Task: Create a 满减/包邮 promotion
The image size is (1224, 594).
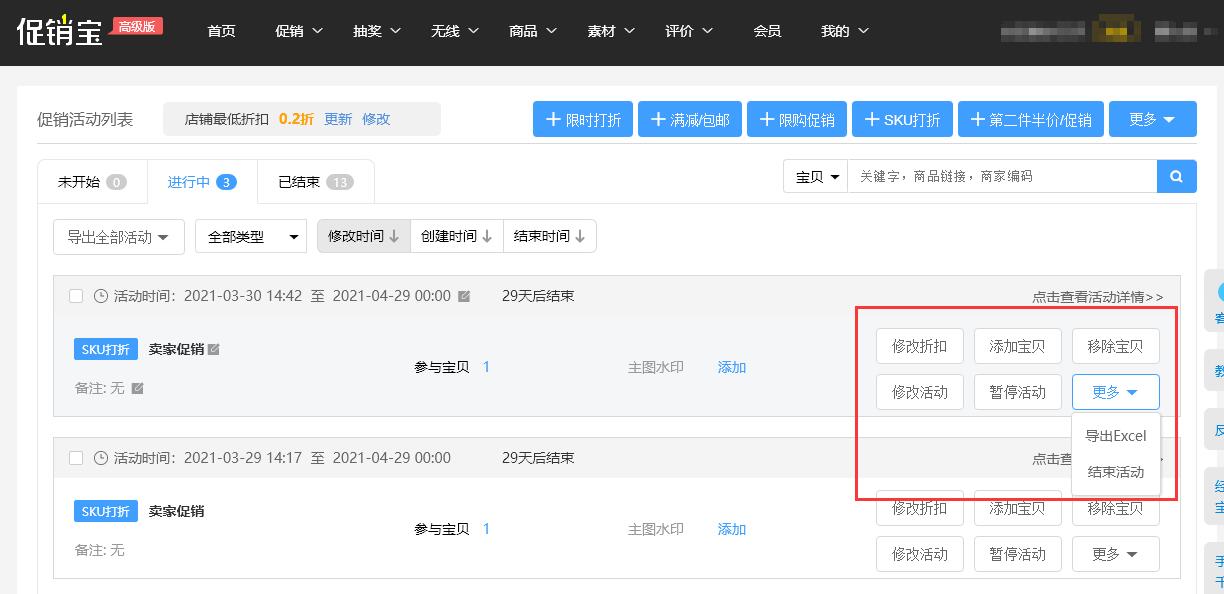Action: [690, 119]
